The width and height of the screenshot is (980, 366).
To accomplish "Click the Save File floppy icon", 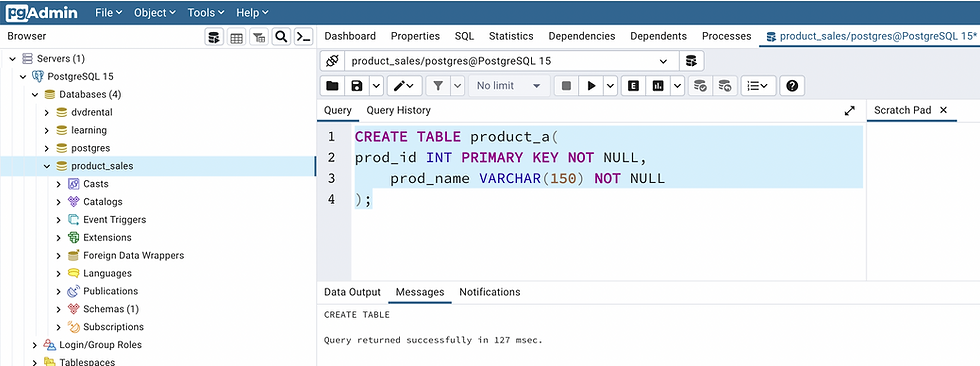I will tap(357, 86).
